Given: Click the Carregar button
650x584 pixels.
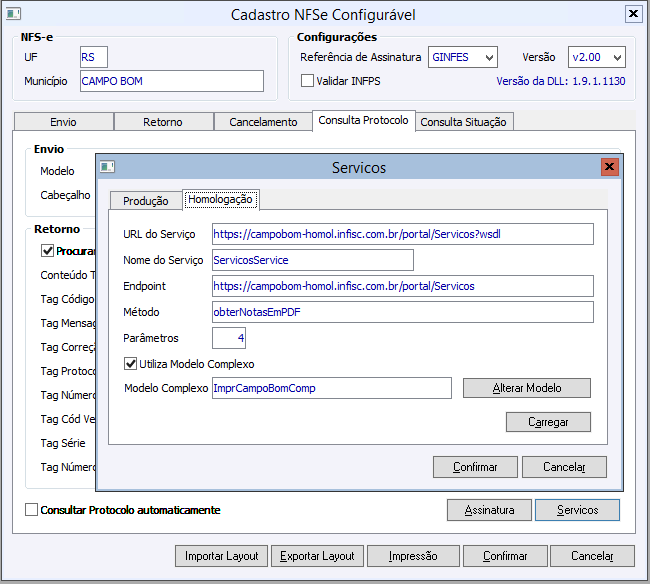Looking at the screenshot, I should pos(548,422).
